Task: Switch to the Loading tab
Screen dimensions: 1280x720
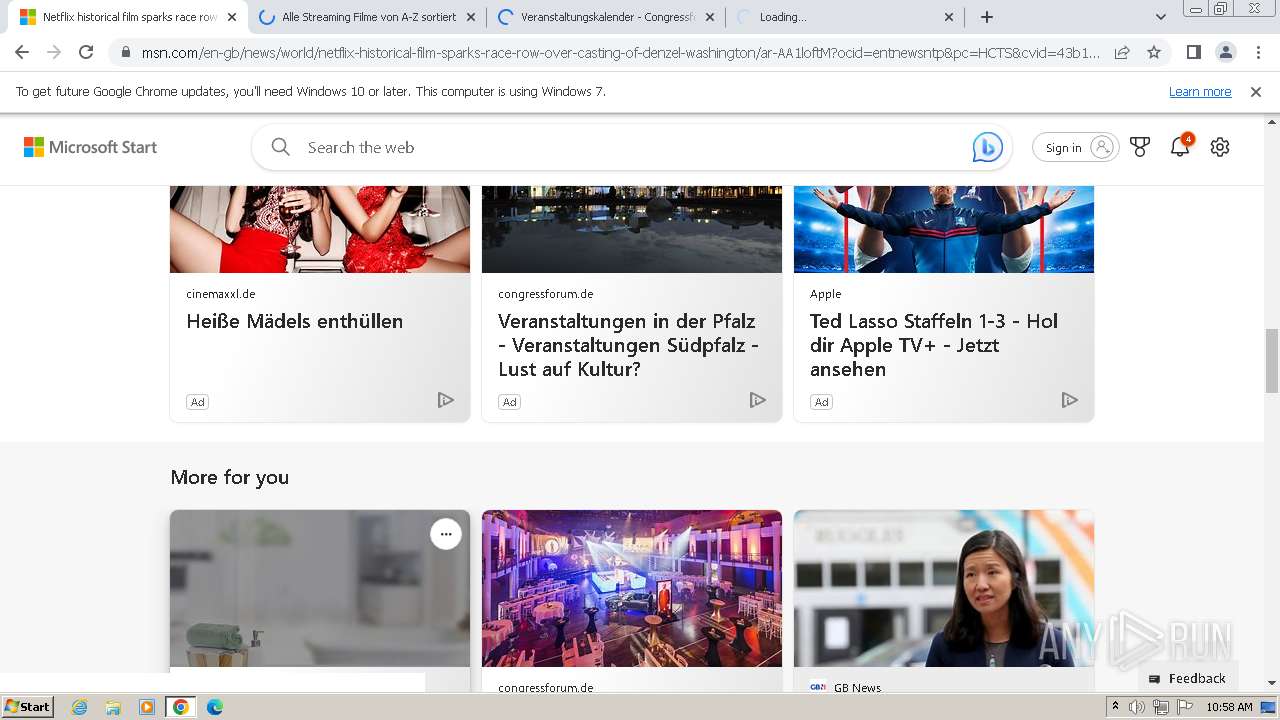Action: click(845, 17)
